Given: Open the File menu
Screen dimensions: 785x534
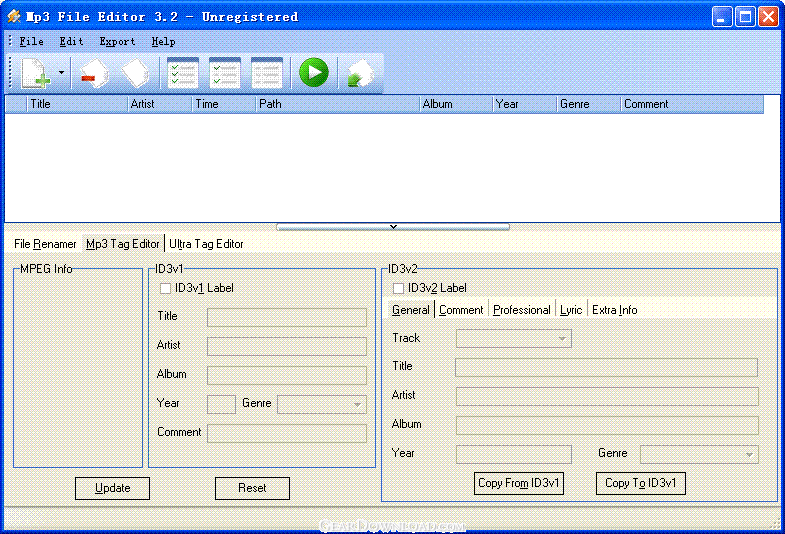Looking at the screenshot, I should pyautogui.click(x=31, y=42).
